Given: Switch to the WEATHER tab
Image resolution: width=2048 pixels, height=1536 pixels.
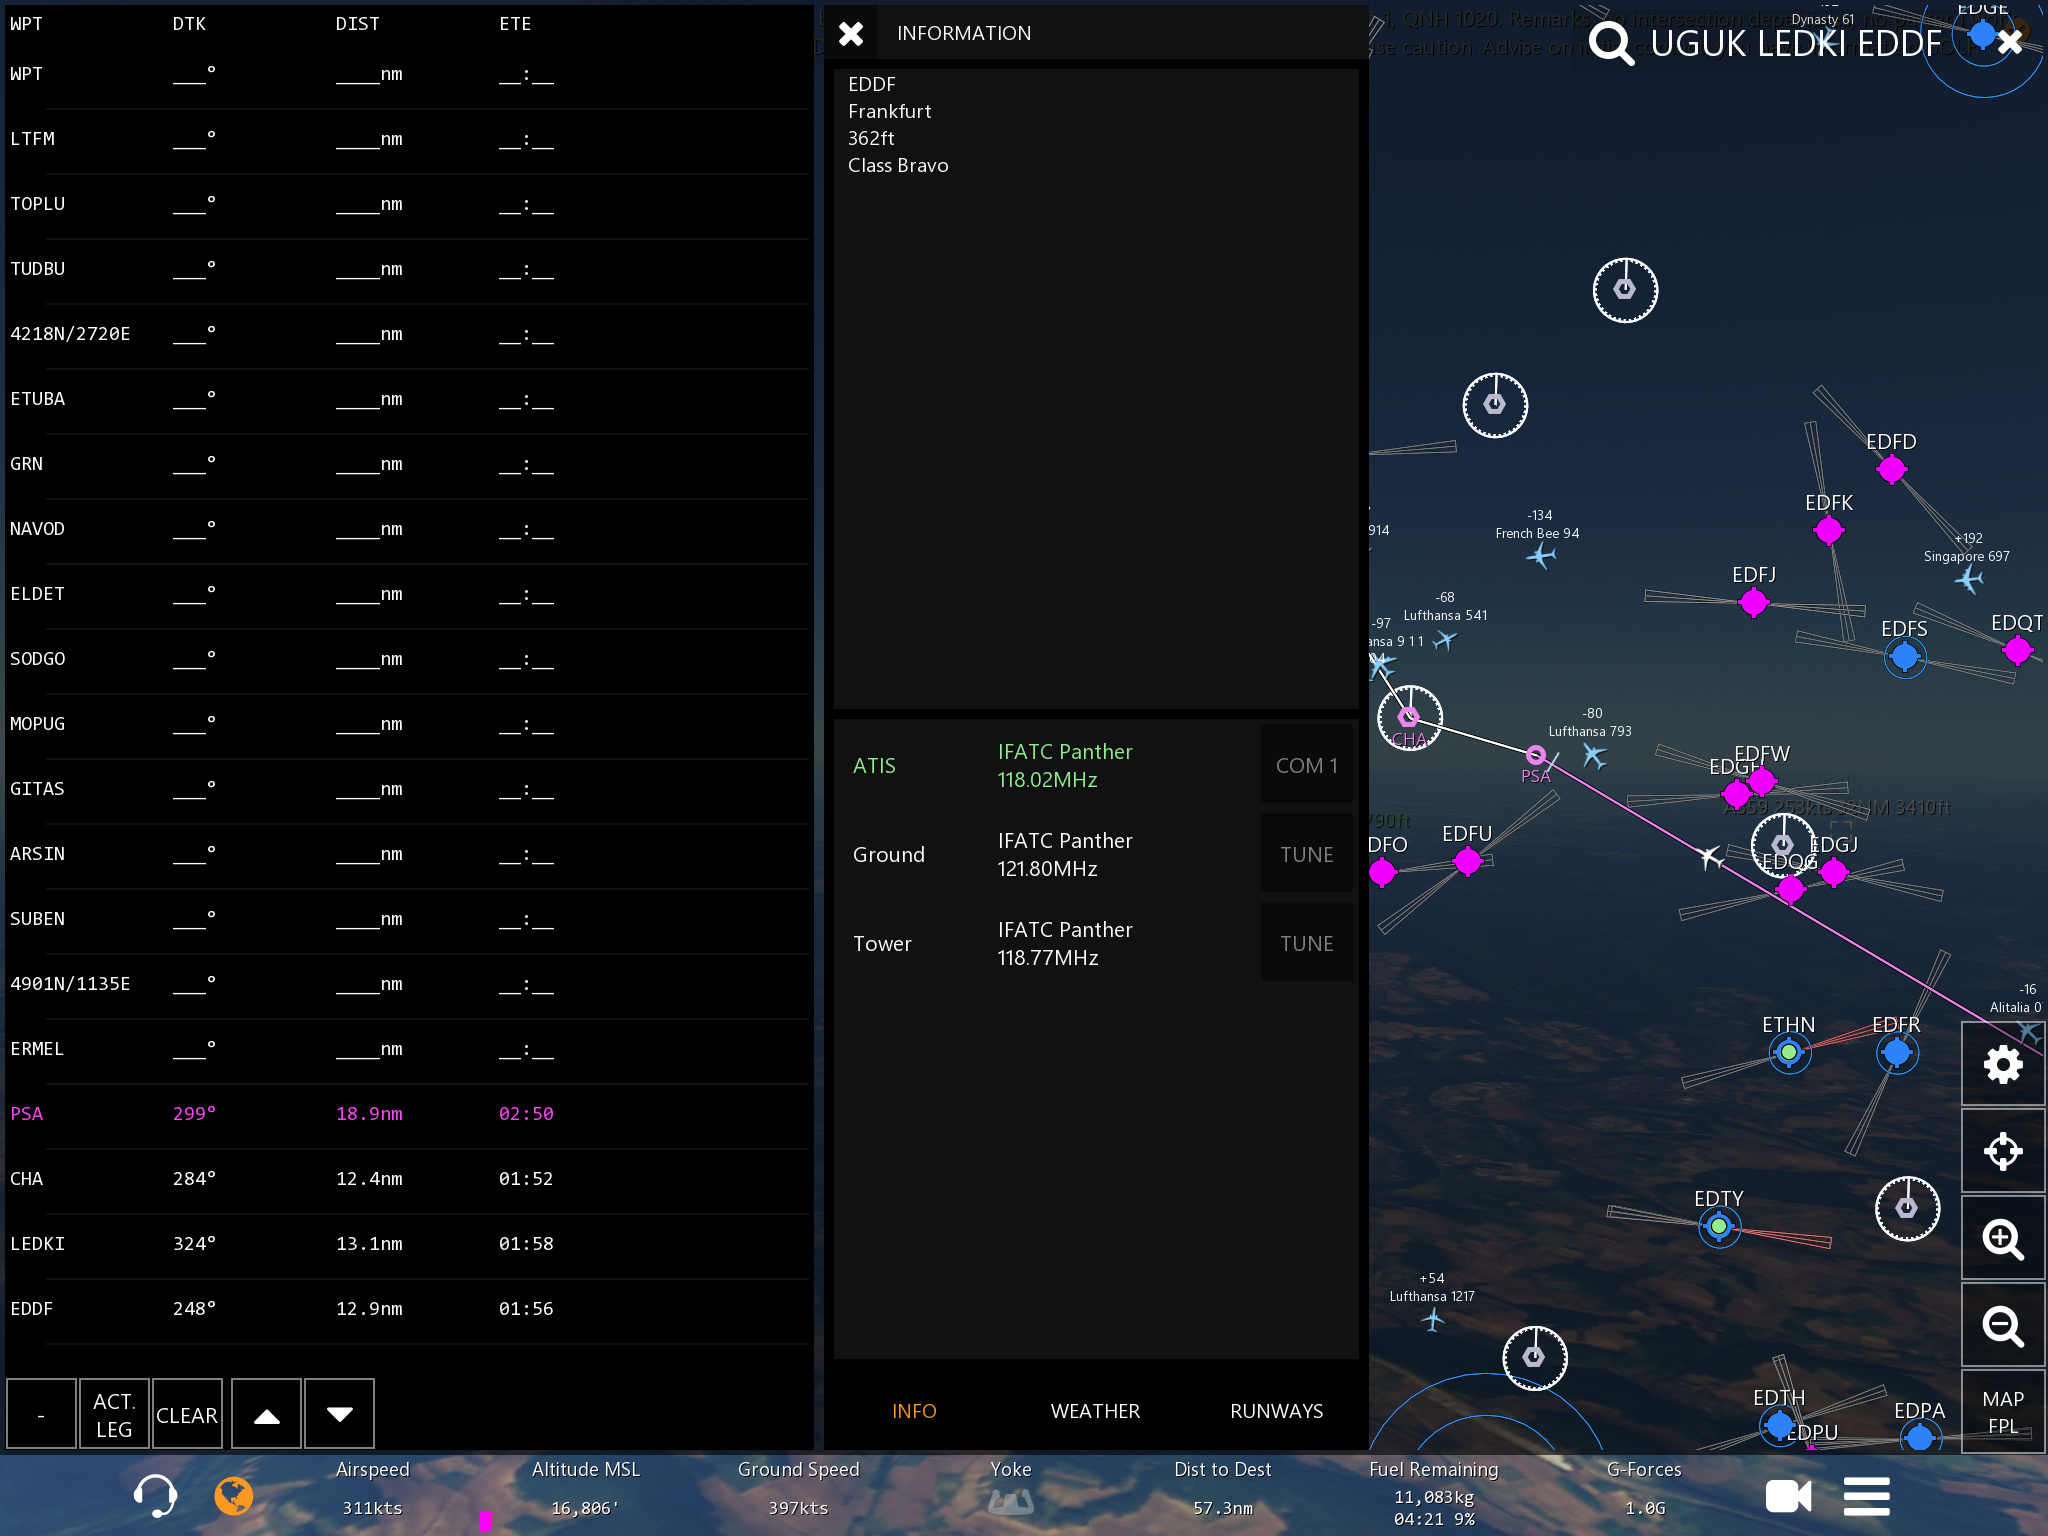Looking at the screenshot, I should click(1095, 1411).
